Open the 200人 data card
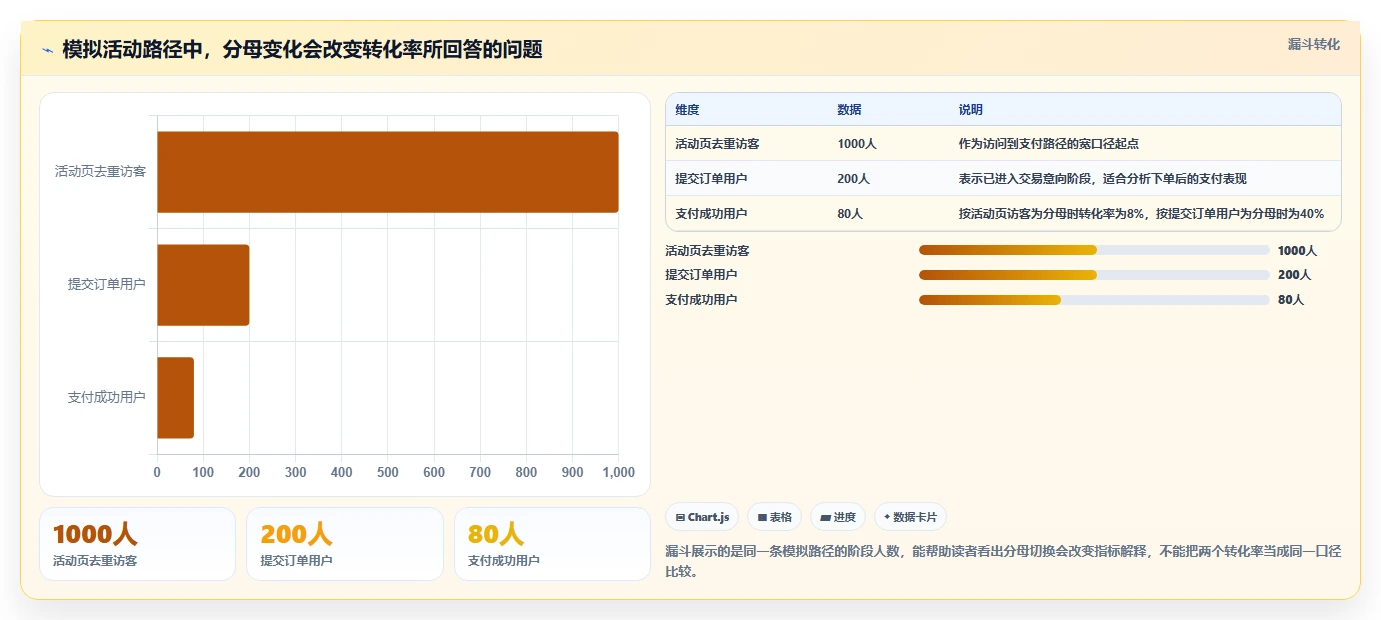The image size is (1381, 620). [345, 544]
